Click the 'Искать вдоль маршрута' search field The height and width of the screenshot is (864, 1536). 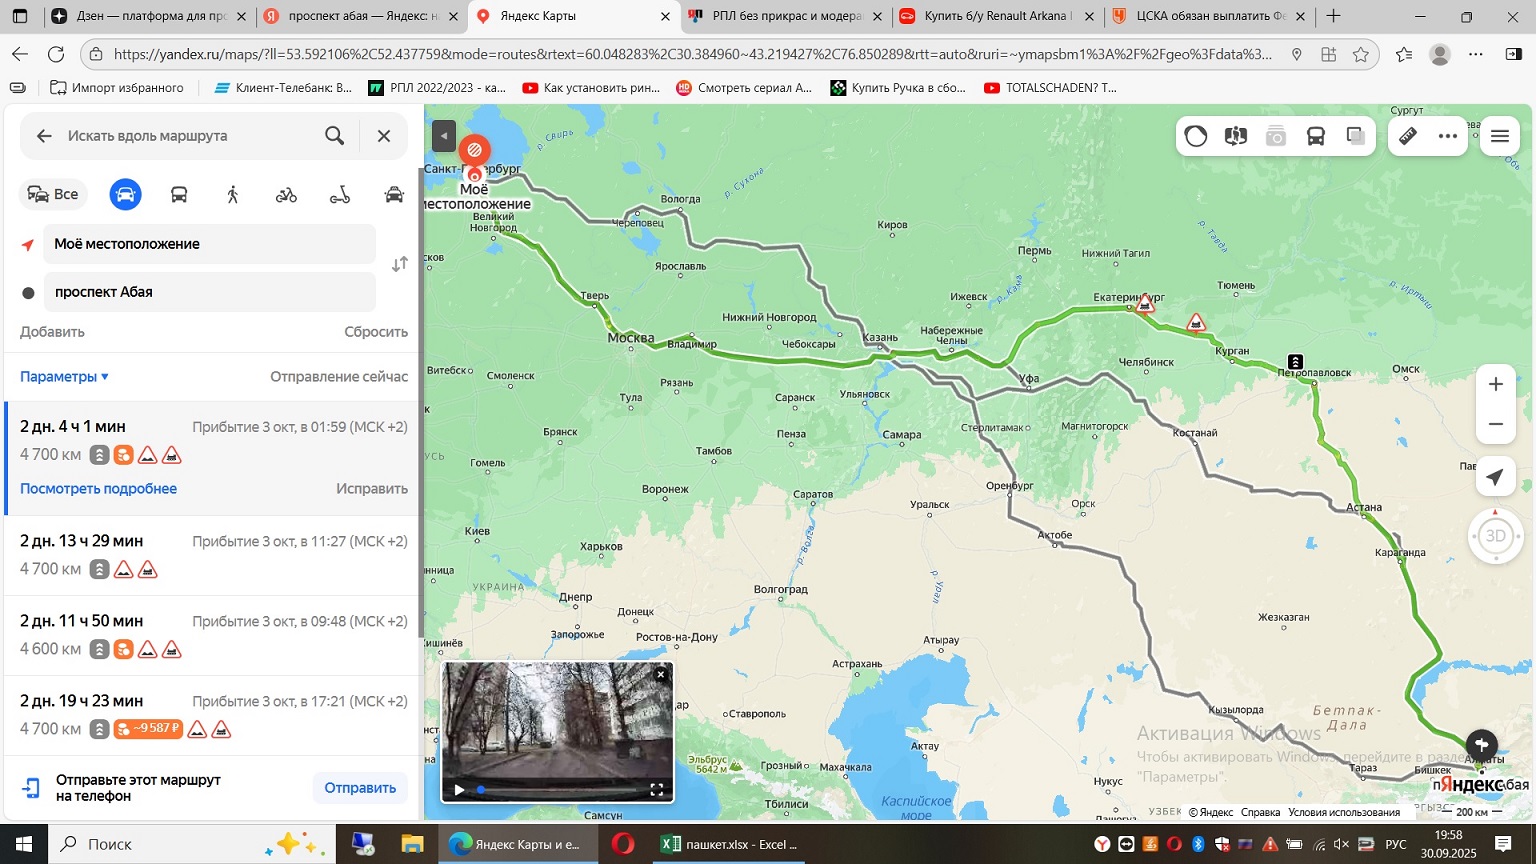click(x=190, y=136)
